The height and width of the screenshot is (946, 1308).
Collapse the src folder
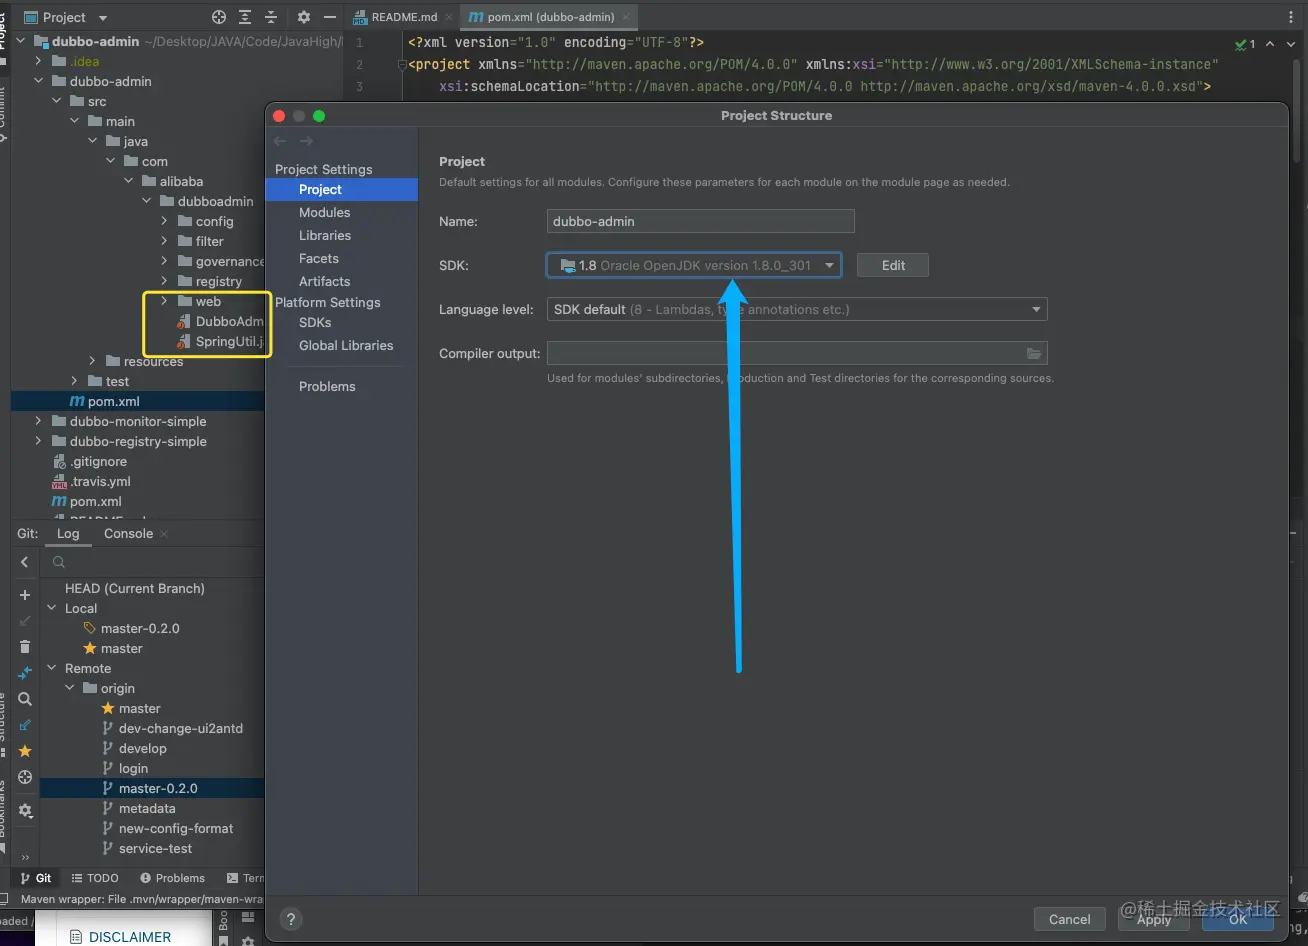[x=57, y=101]
